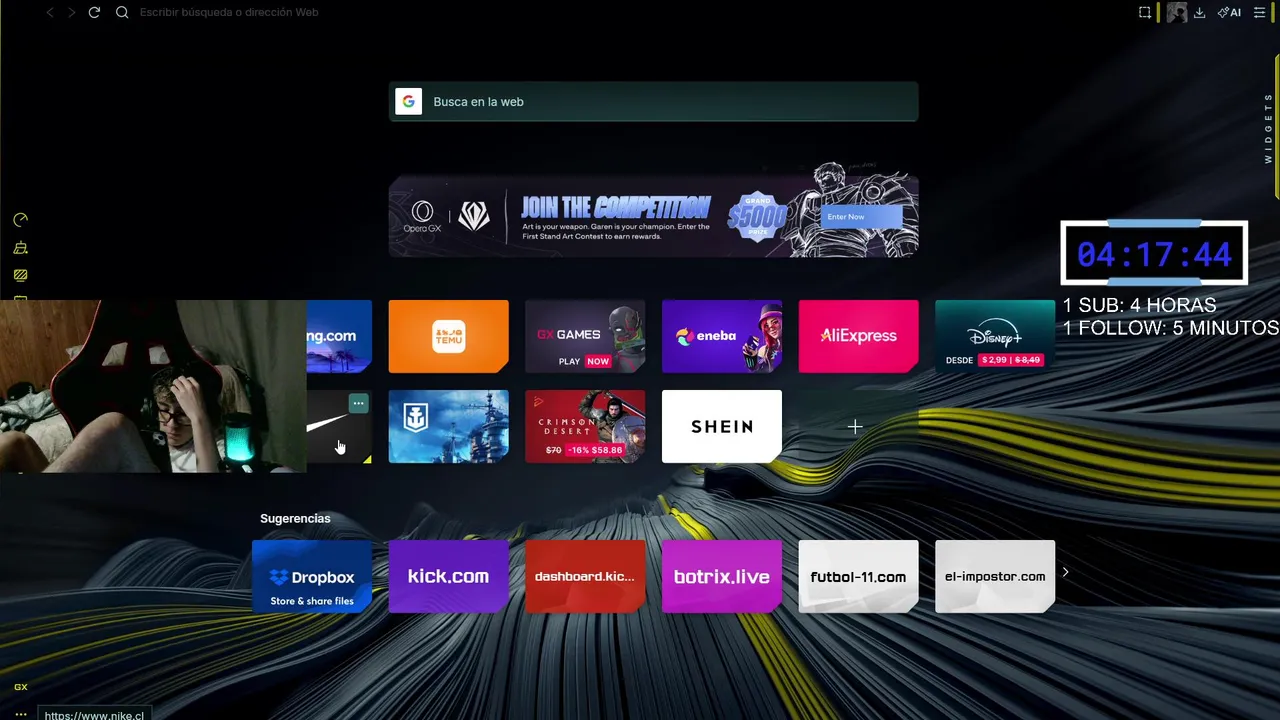Open the downloads icon in the toolbar
Image resolution: width=1280 pixels, height=720 pixels.
(x=1200, y=13)
